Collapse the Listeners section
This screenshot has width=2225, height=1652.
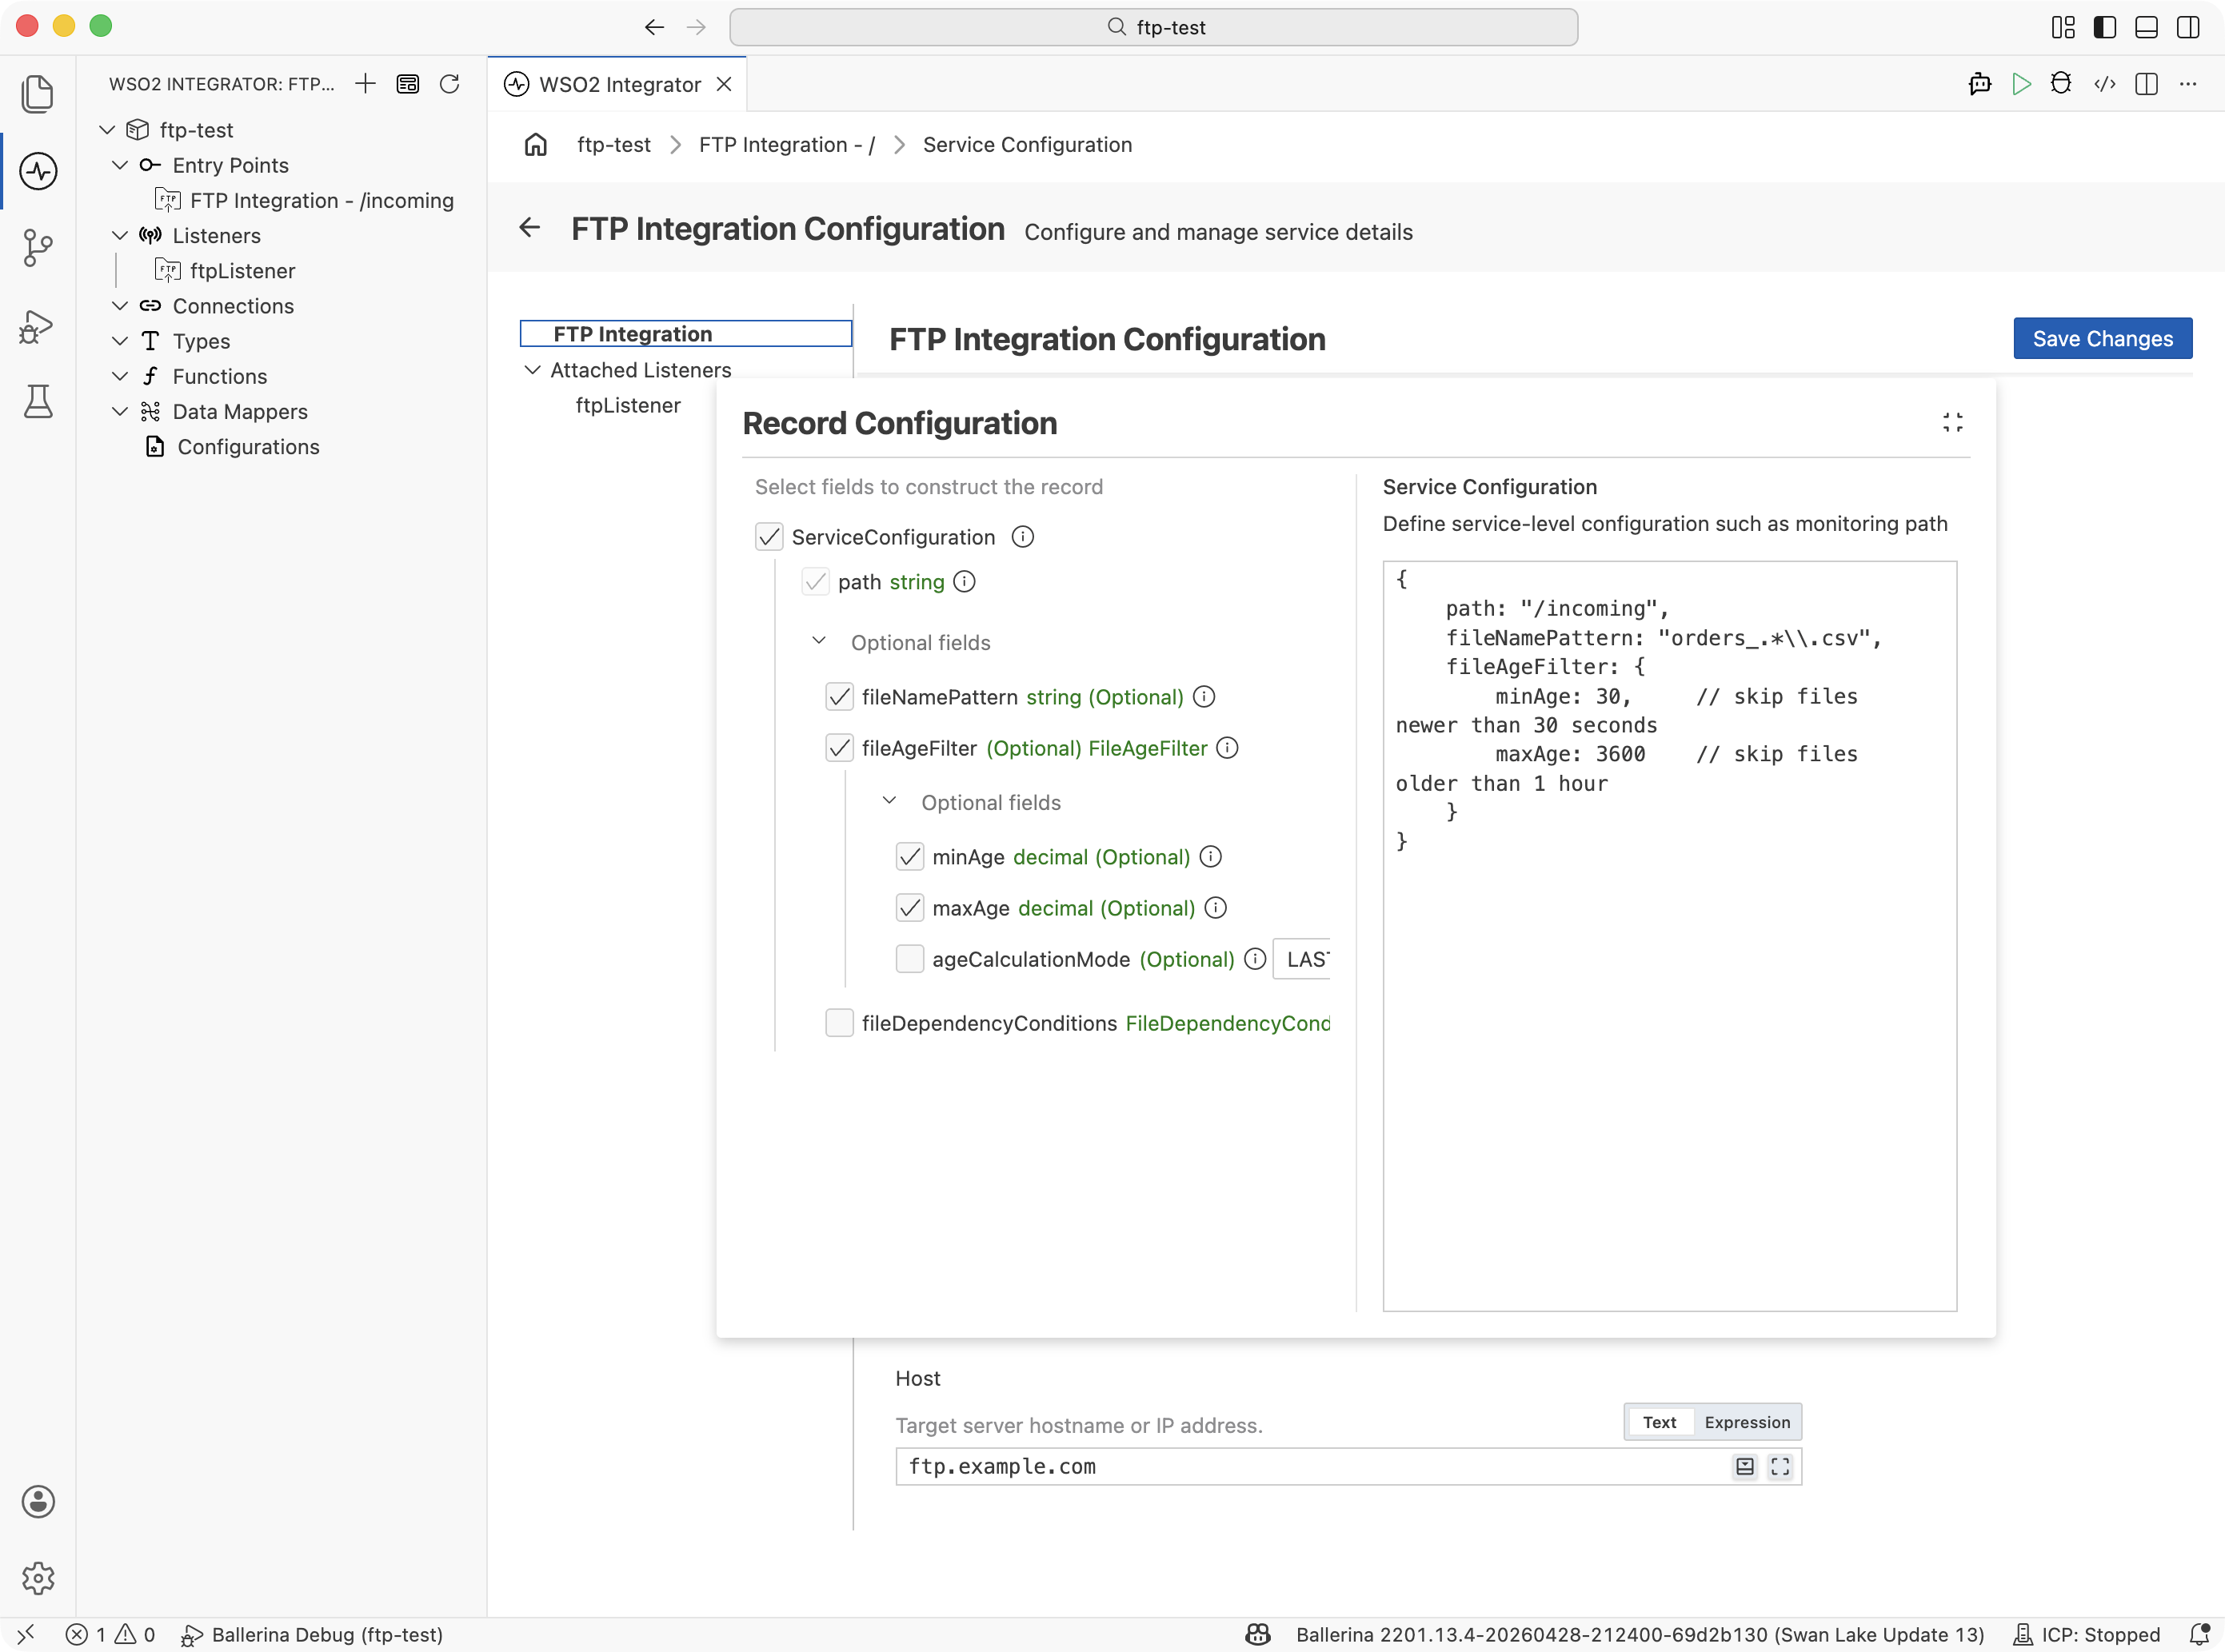120,235
